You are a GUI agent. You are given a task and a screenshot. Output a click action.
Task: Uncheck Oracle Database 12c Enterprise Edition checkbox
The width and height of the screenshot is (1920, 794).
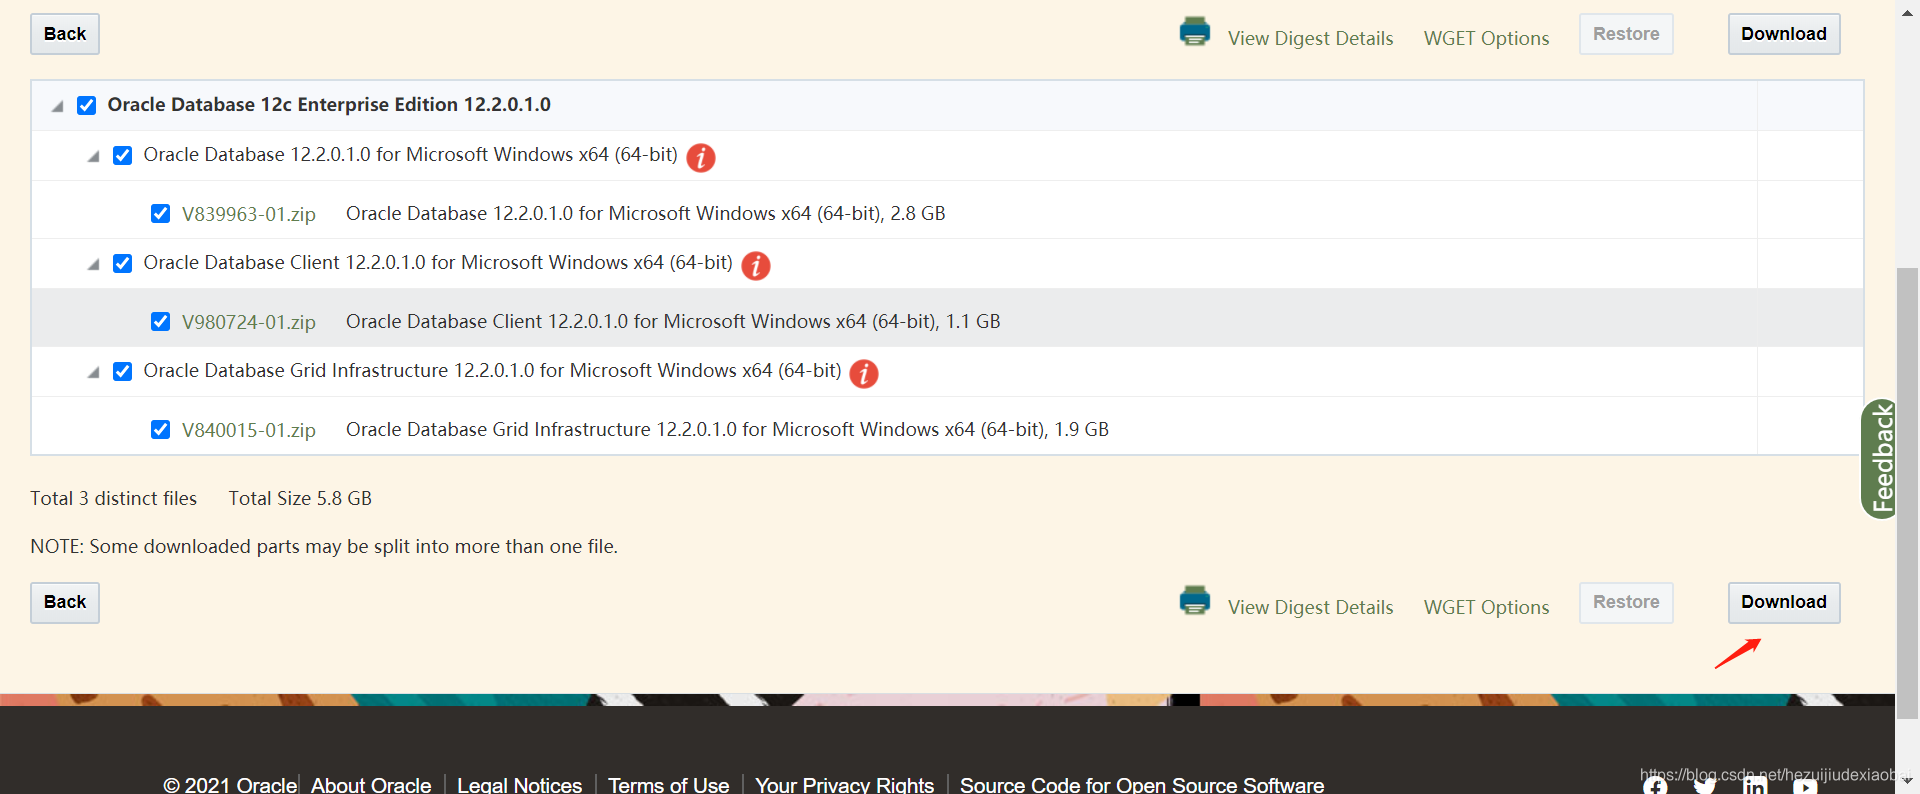coord(87,105)
